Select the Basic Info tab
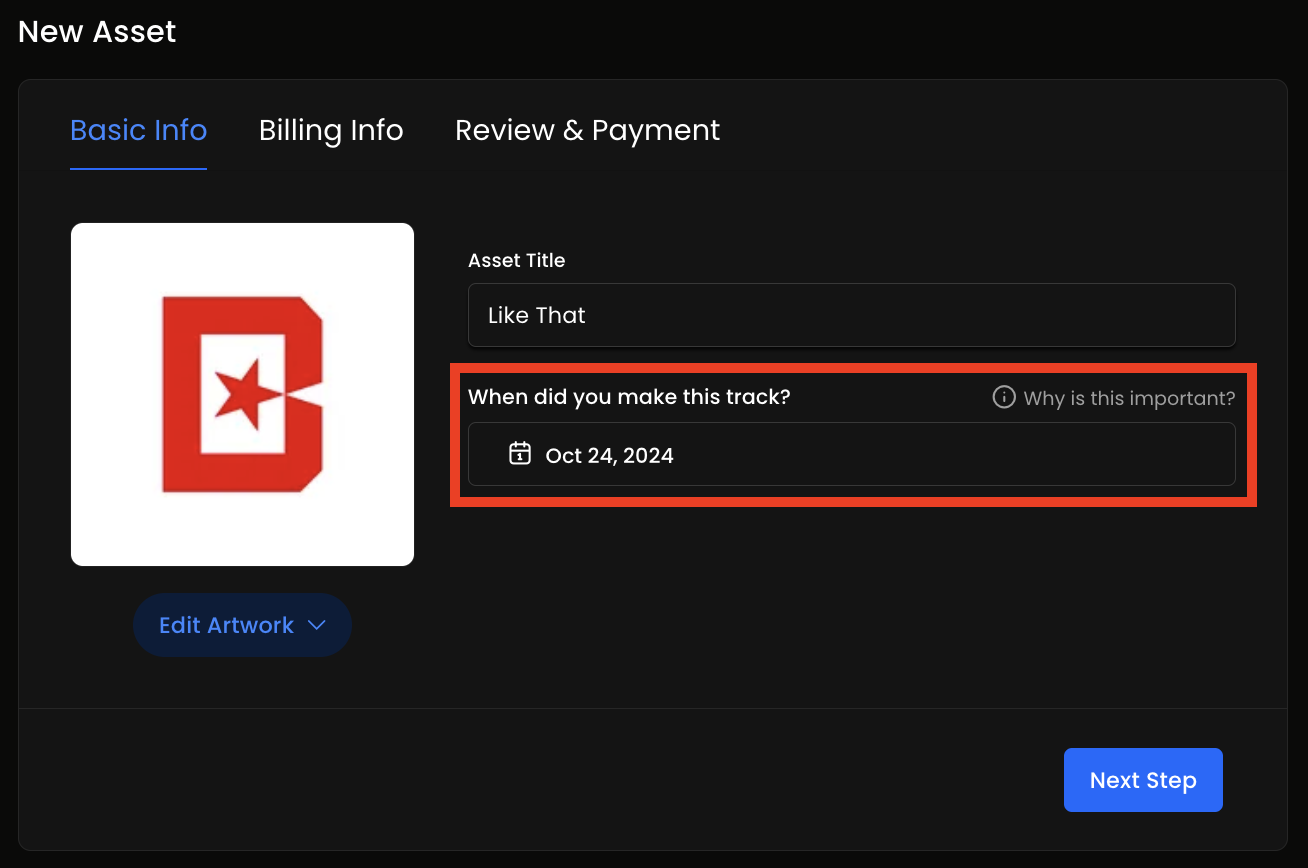 point(138,130)
